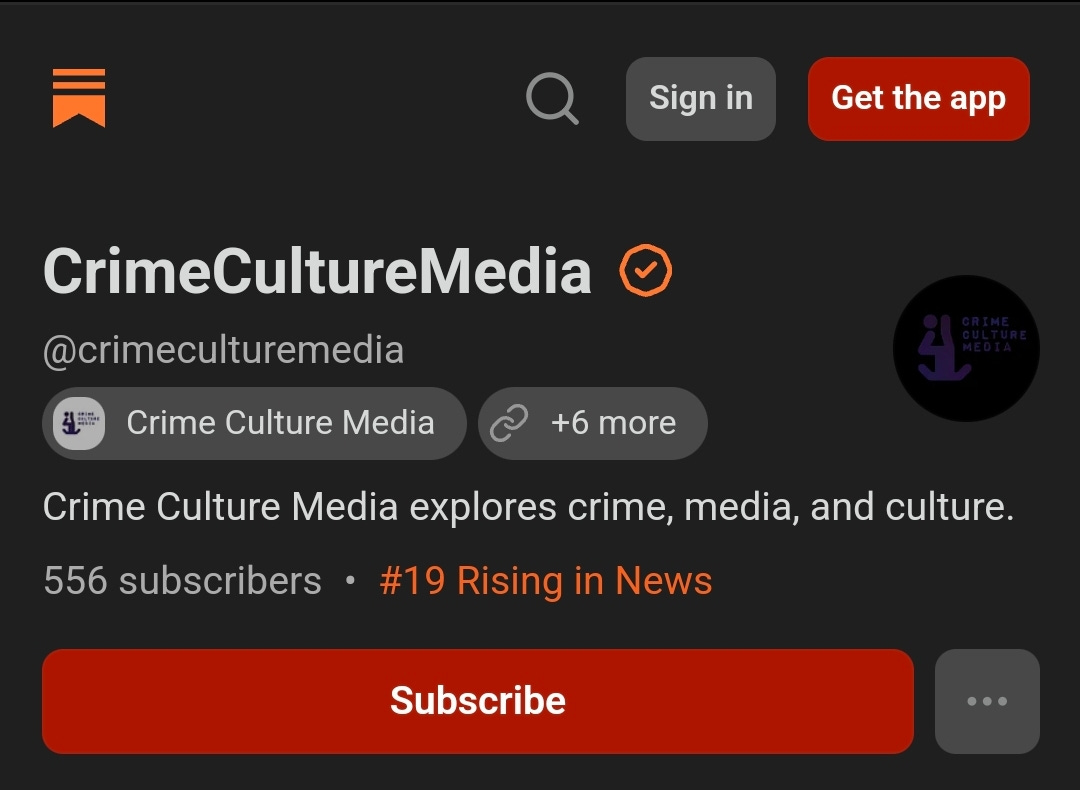The image size is (1080, 790).
Task: Click the CrimeCultureMedia profile title
Action: pyautogui.click(x=318, y=271)
